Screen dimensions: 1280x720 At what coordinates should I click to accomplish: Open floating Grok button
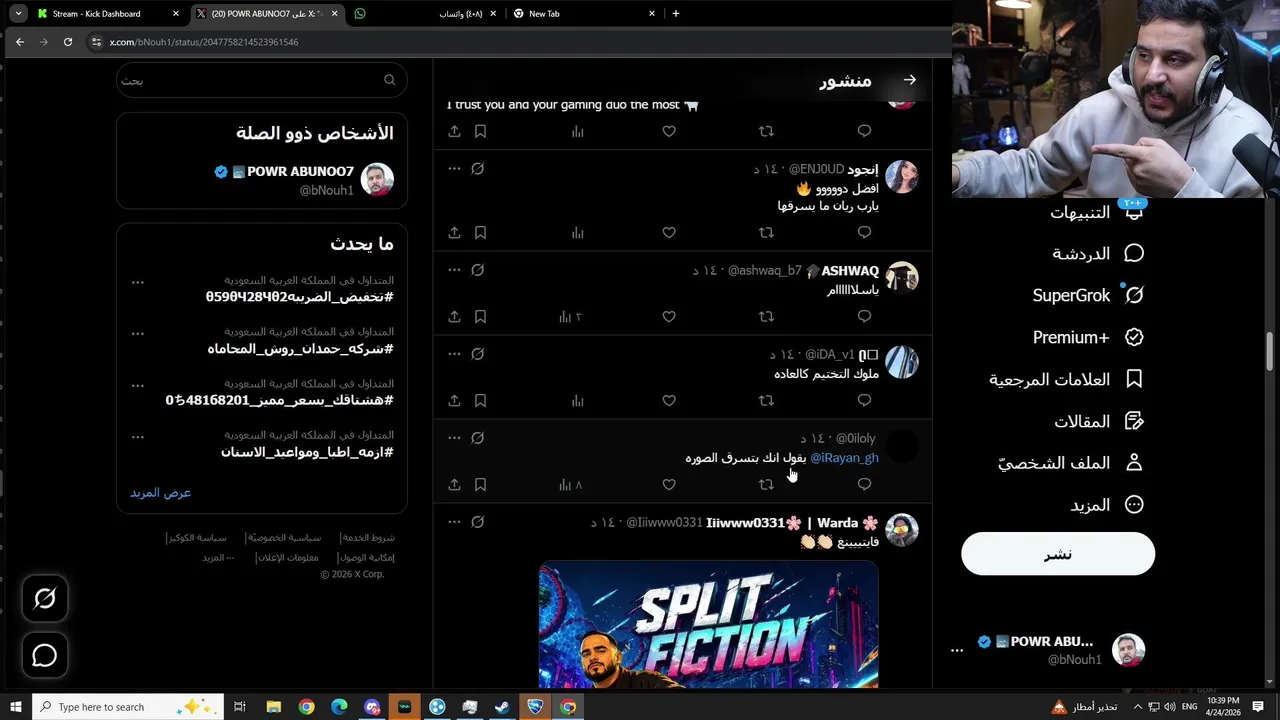[45, 598]
